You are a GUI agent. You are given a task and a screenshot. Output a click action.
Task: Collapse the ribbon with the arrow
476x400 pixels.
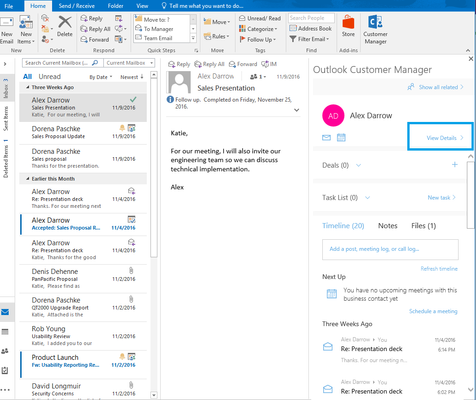pos(468,50)
